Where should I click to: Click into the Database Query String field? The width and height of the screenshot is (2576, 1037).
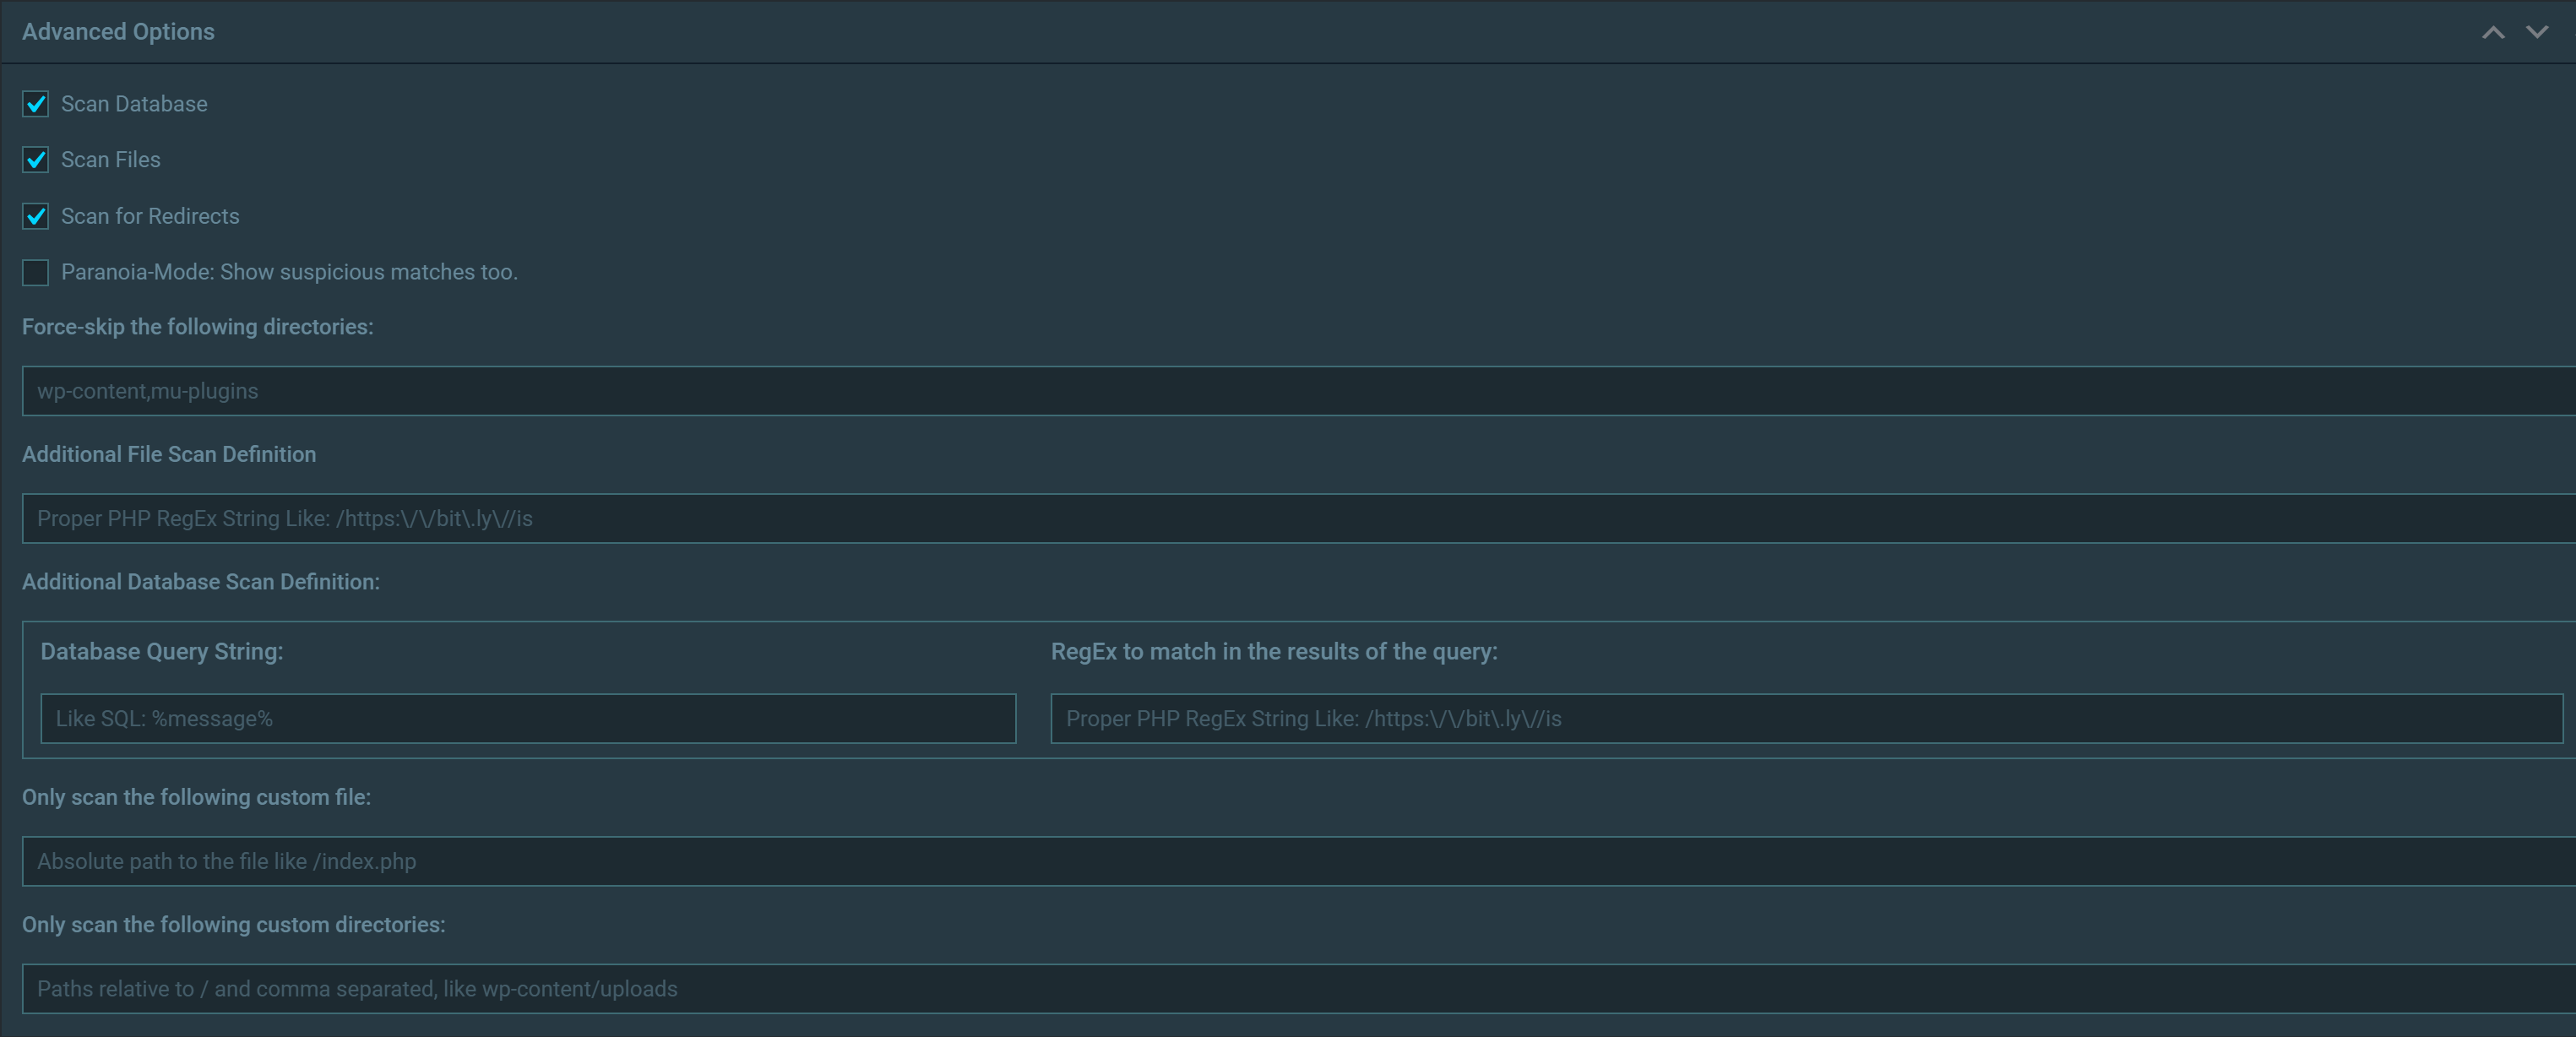pos(528,718)
